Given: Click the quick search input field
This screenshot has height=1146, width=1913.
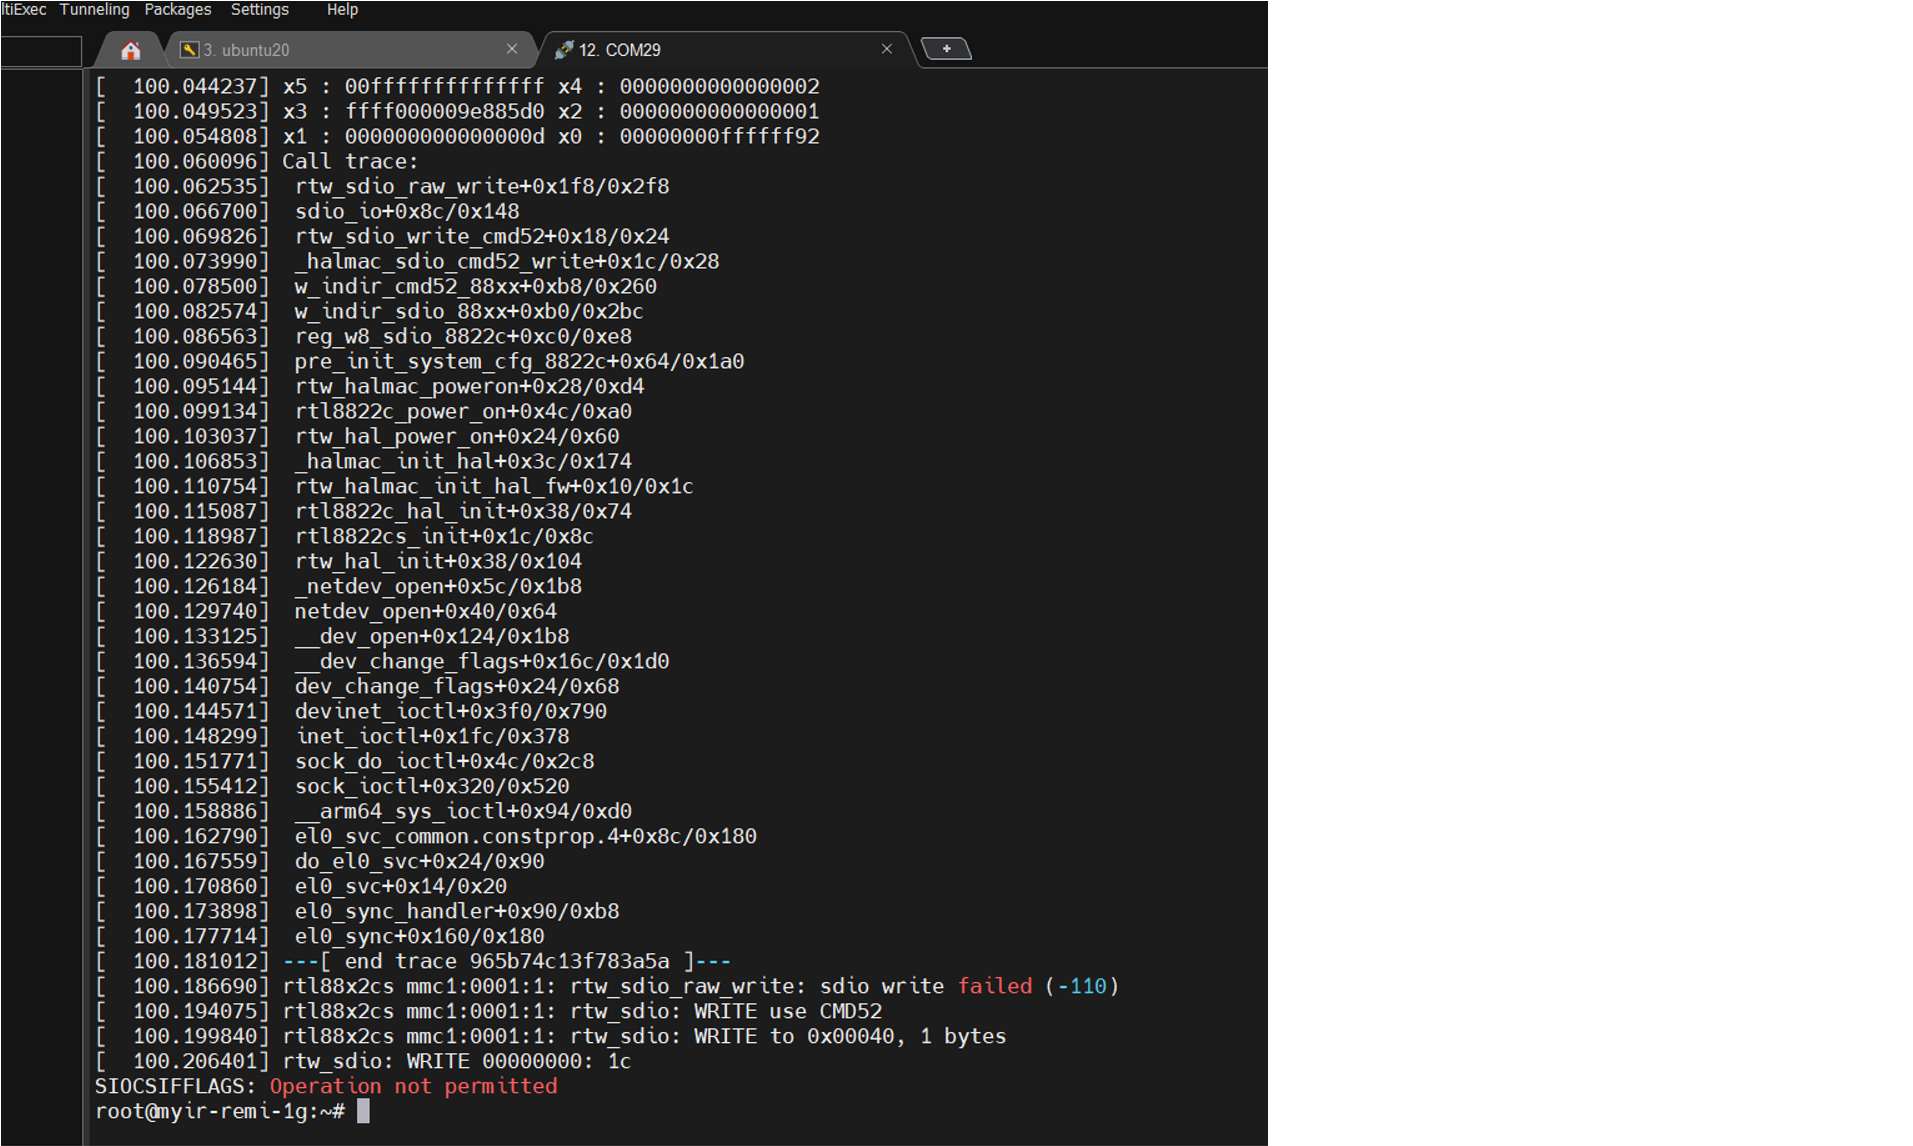Looking at the screenshot, I should point(41,51).
